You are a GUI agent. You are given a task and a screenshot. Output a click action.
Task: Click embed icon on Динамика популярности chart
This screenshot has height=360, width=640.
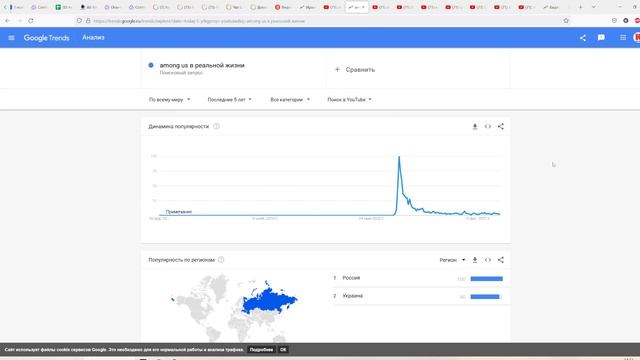(488, 127)
